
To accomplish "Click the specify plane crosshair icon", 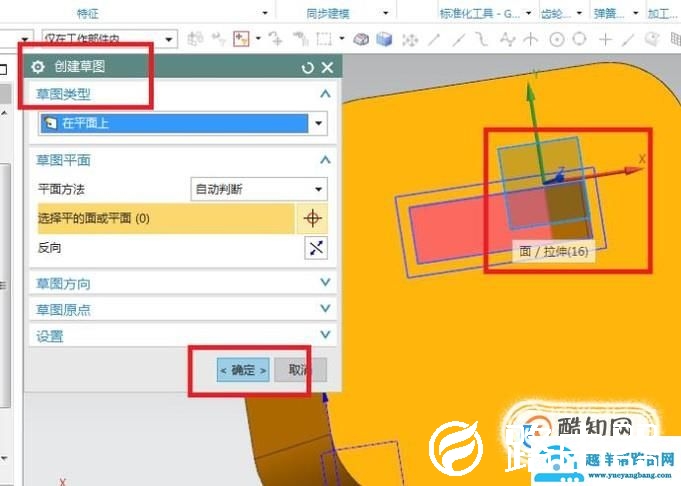I will pos(312,218).
